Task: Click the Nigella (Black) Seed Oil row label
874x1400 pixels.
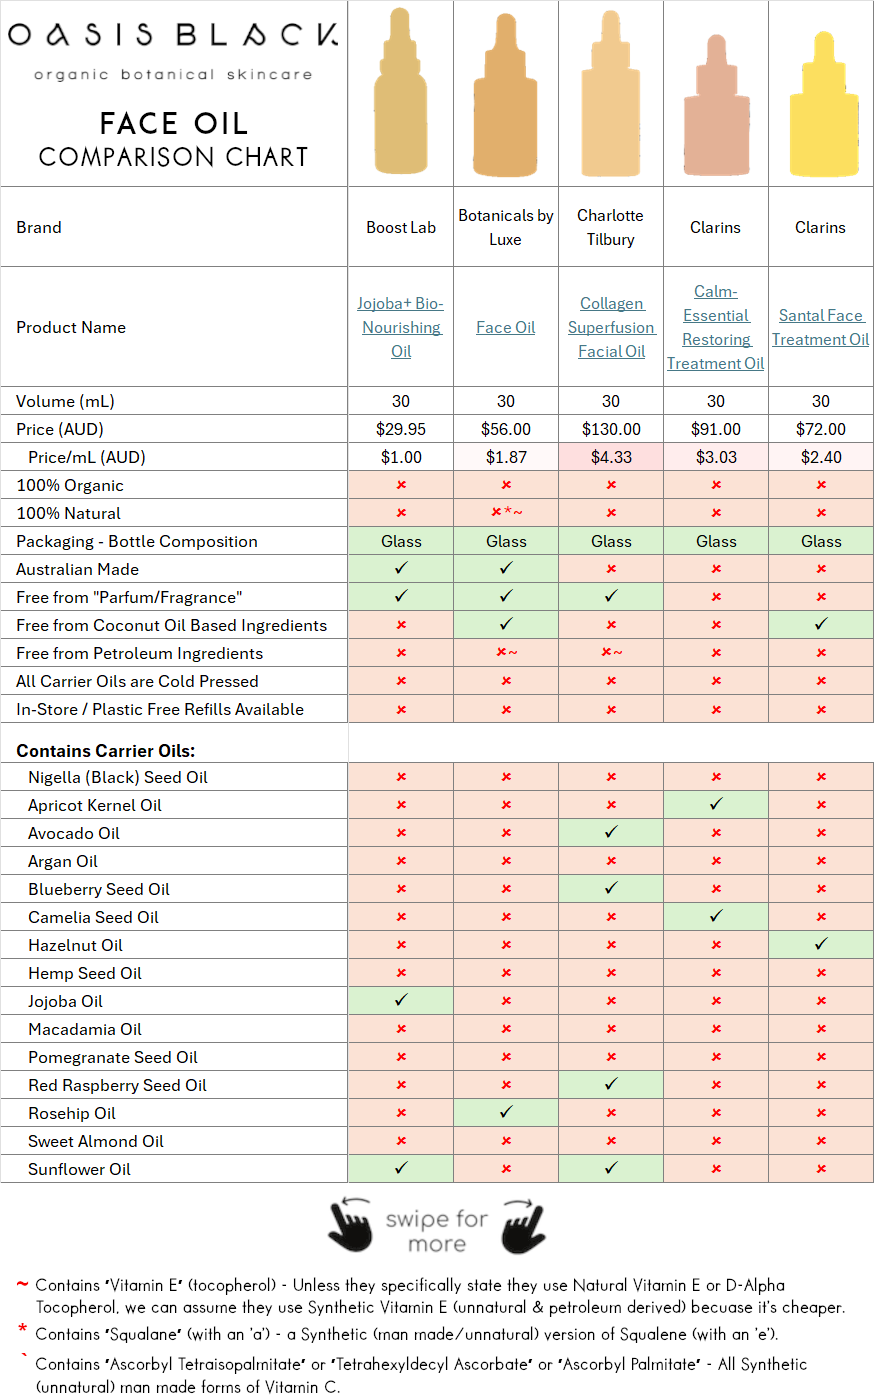Action: click(x=118, y=777)
